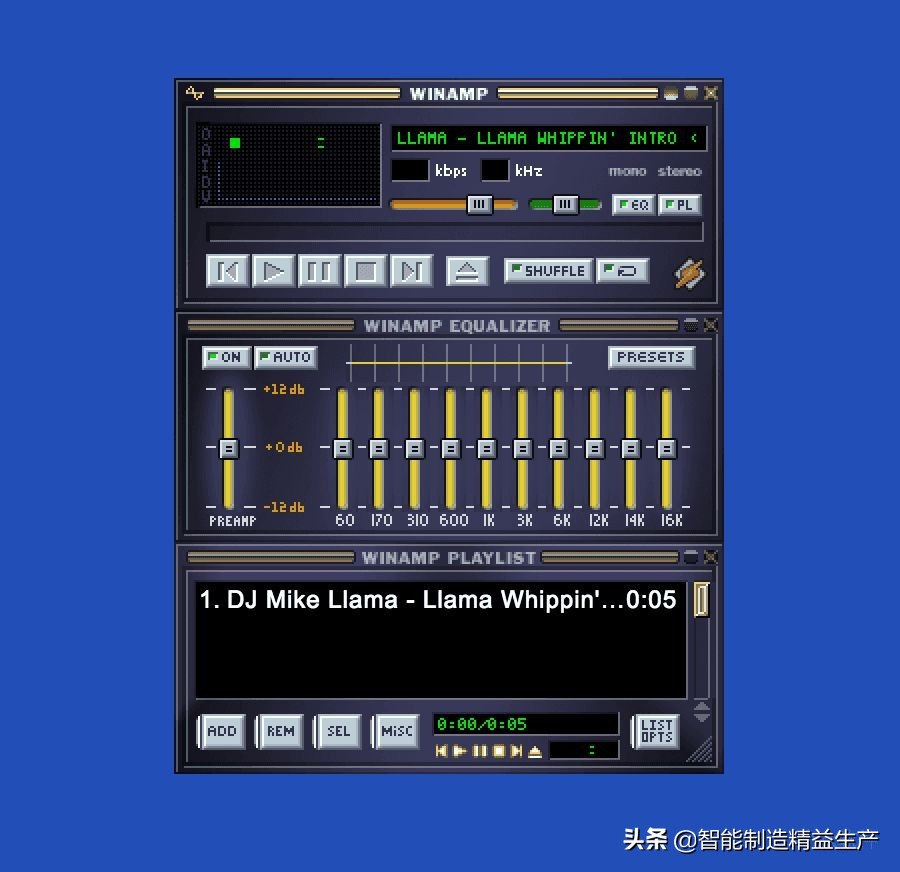
Task: Pause playback with the large Pause button
Action: pos(319,270)
